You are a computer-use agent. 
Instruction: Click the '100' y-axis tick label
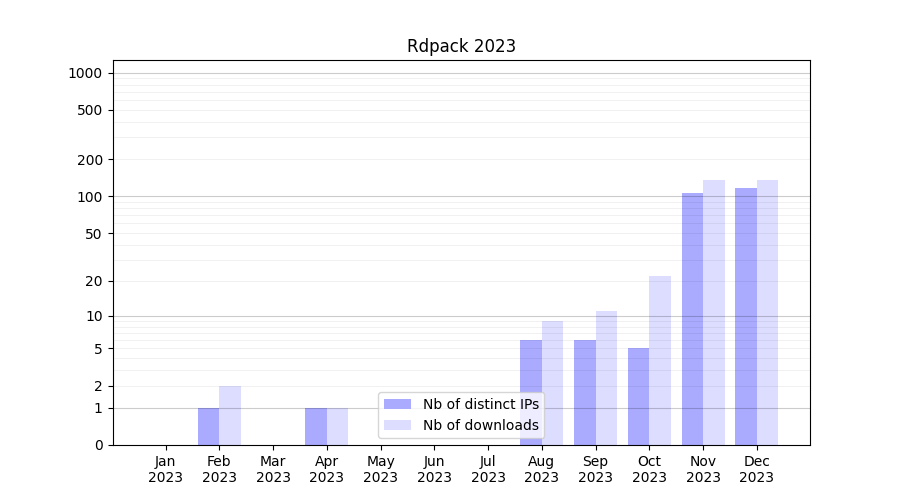92,197
